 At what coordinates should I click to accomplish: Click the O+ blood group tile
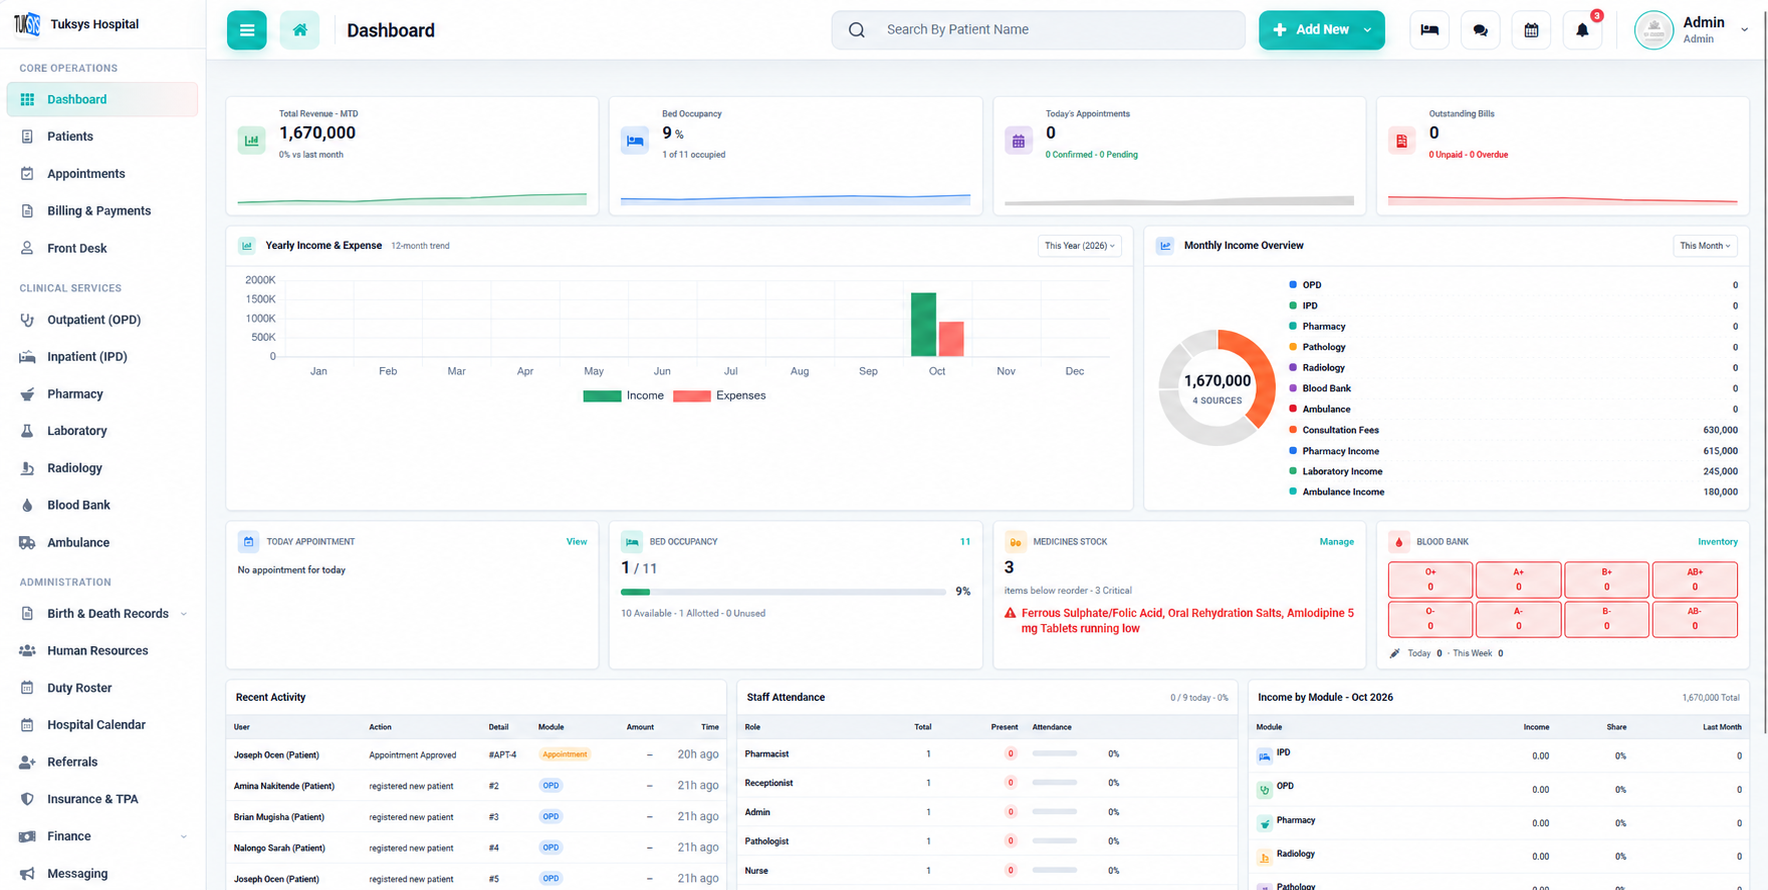pyautogui.click(x=1430, y=580)
